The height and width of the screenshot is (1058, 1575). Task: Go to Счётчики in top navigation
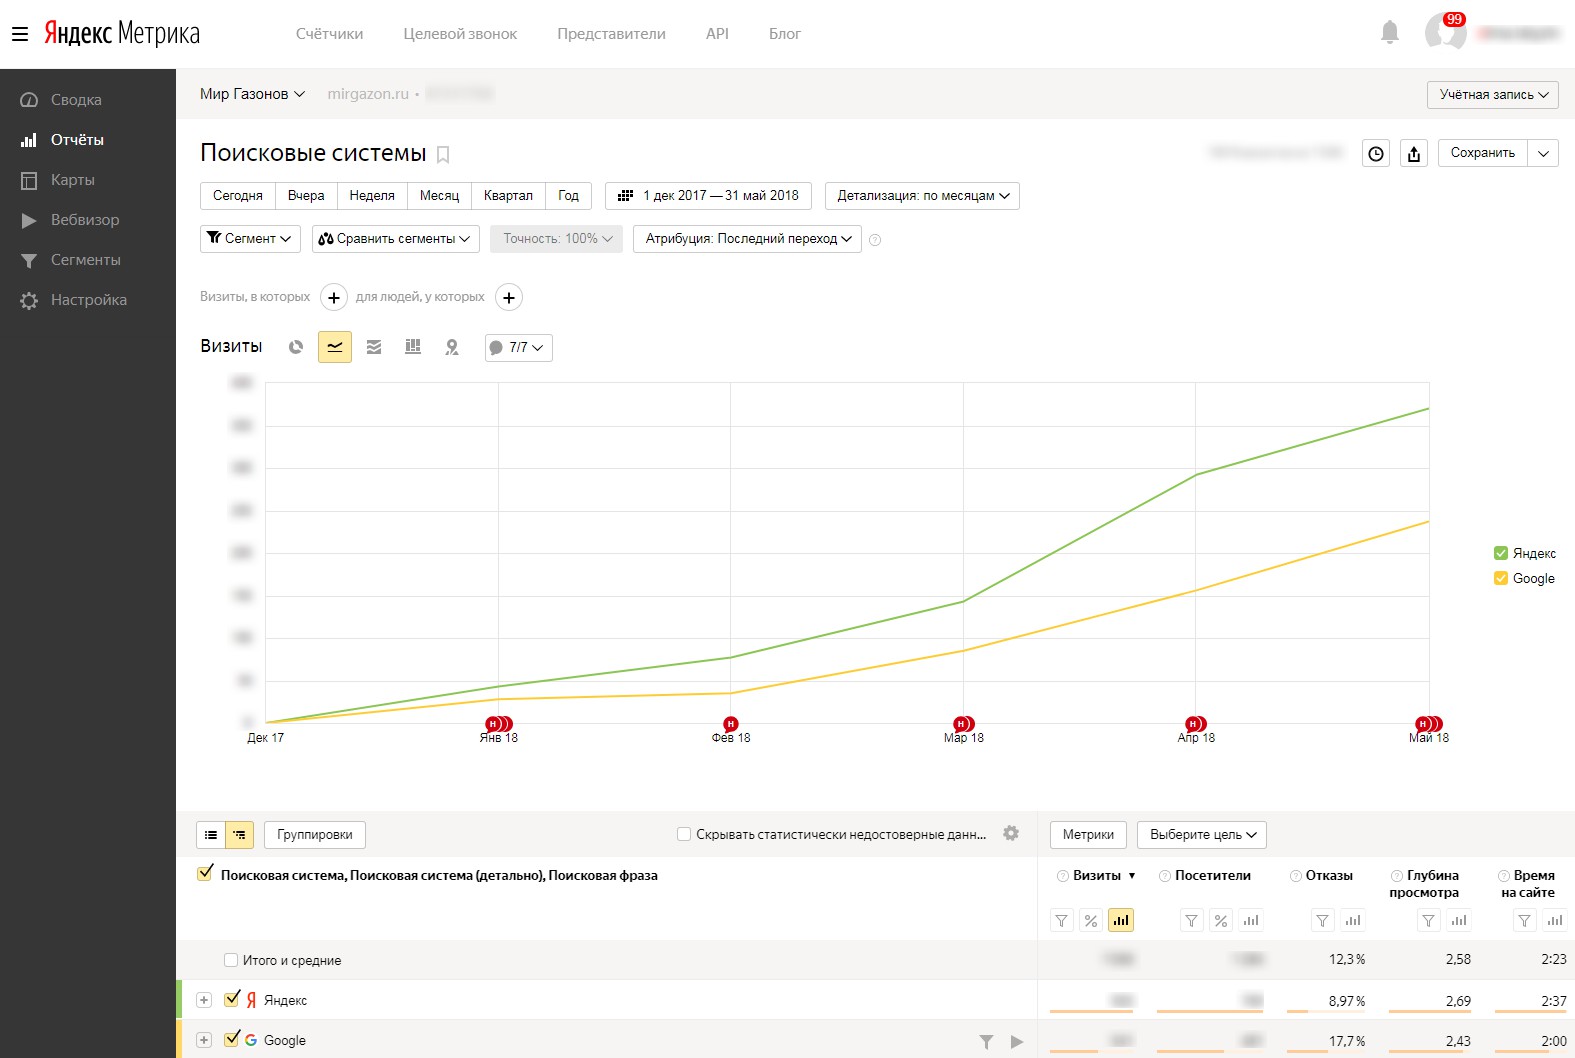(330, 34)
